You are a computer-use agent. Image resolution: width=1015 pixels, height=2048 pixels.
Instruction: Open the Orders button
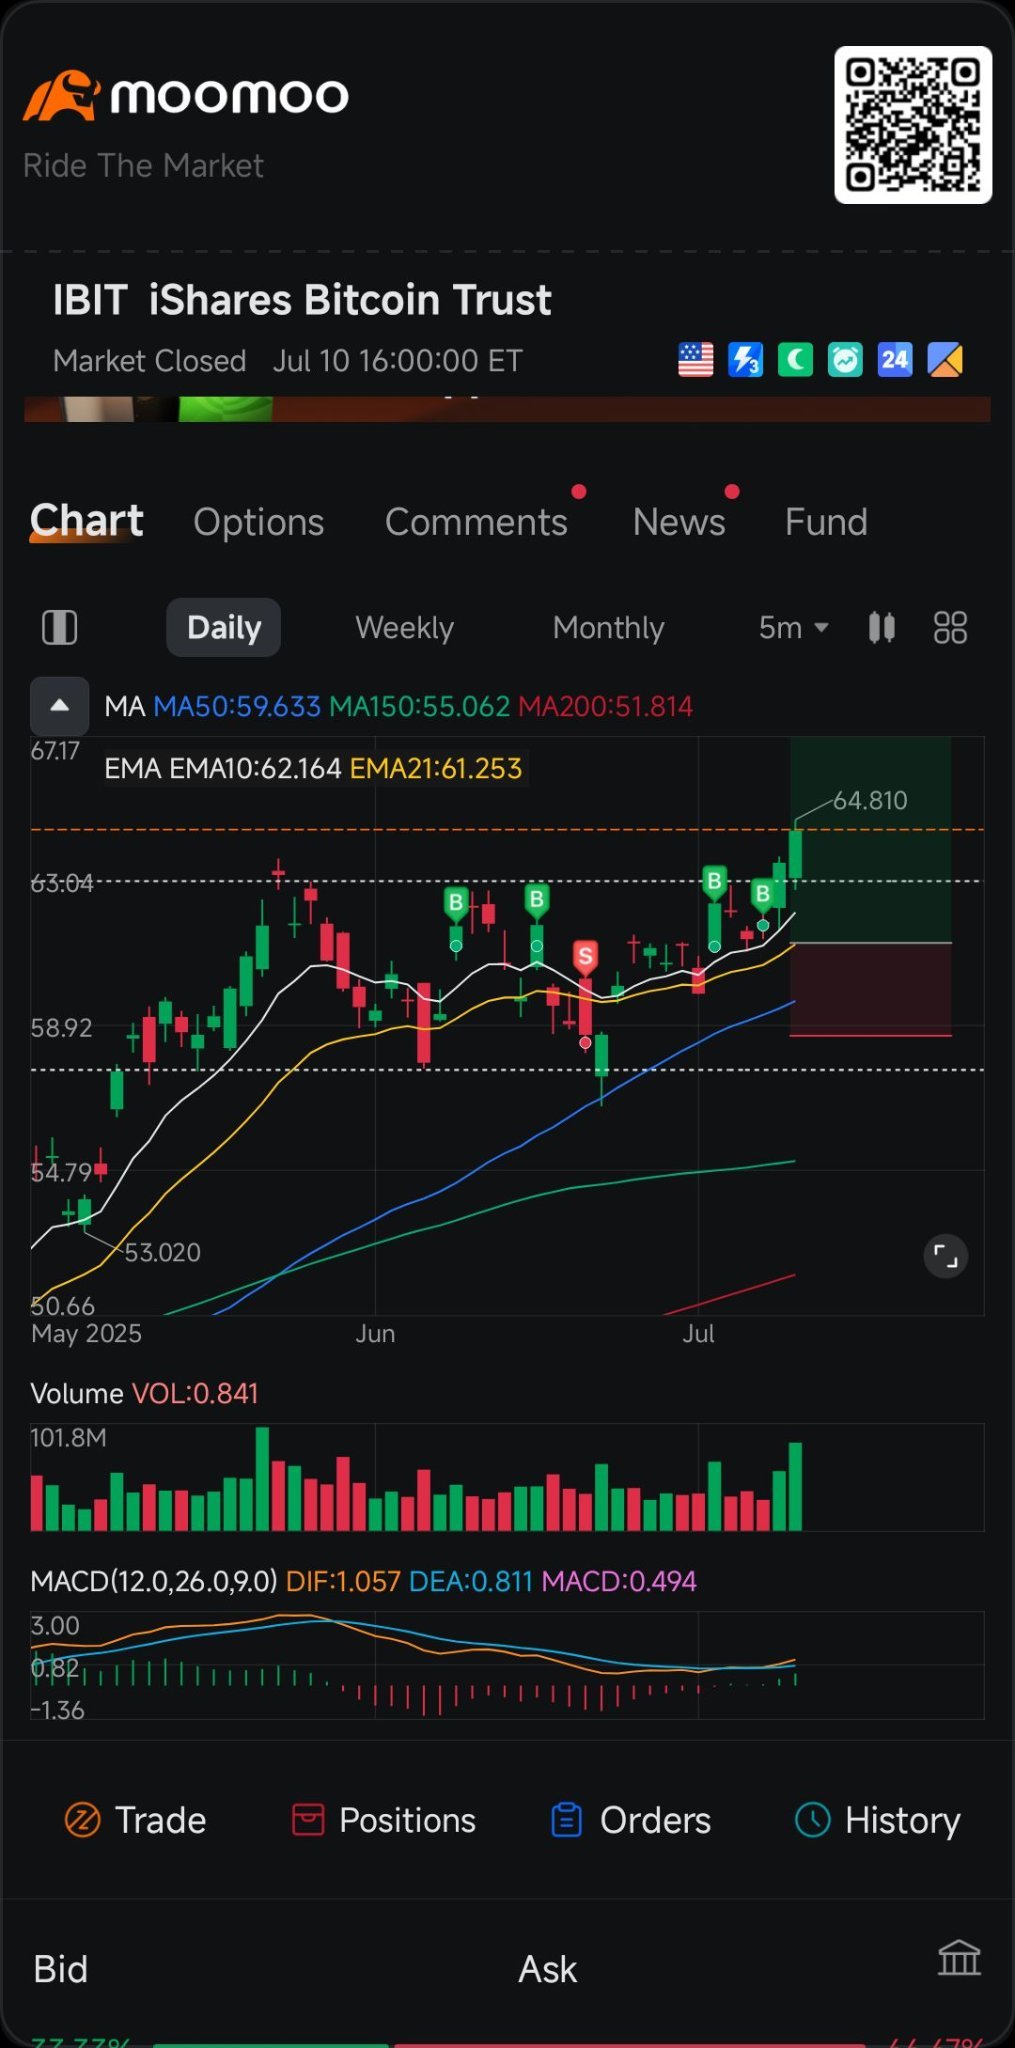tap(631, 1820)
